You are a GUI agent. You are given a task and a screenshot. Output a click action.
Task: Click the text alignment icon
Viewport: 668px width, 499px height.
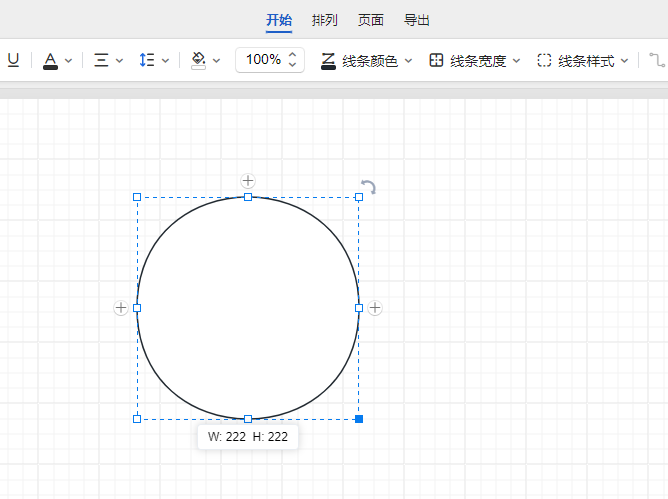tap(101, 60)
